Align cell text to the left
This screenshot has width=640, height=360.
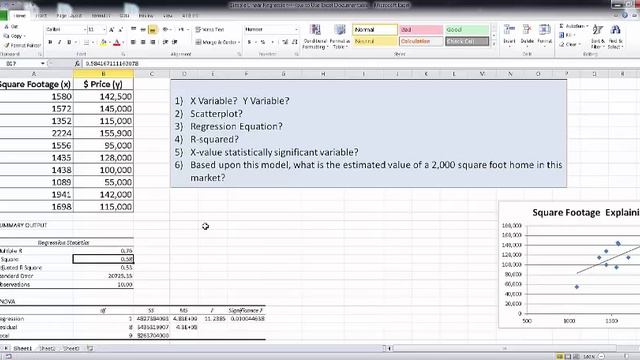coord(133,42)
